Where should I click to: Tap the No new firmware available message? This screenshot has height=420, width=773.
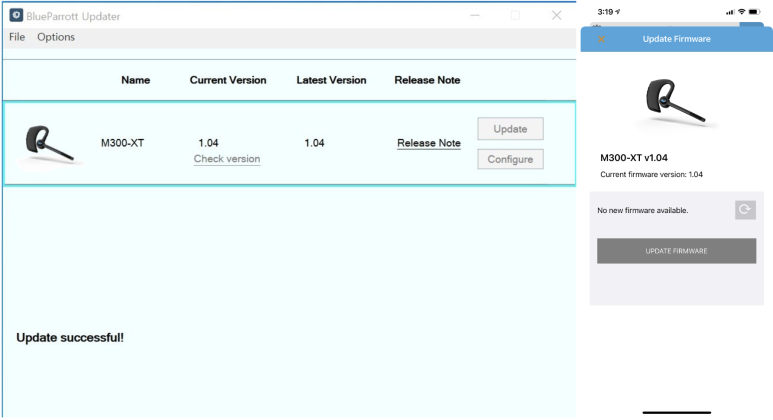[x=642, y=210]
